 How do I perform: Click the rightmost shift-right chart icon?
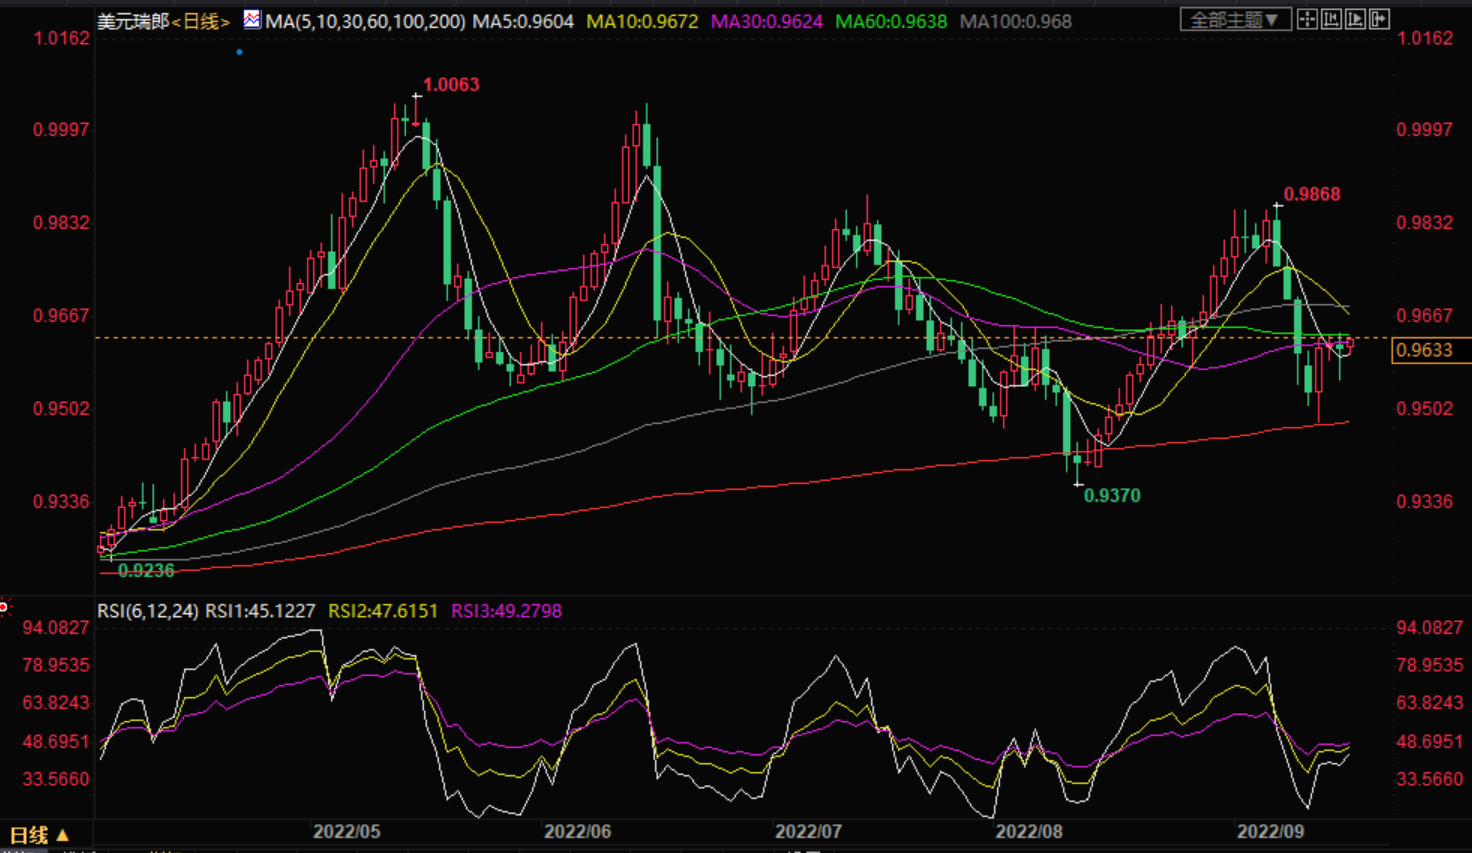pos(1379,19)
